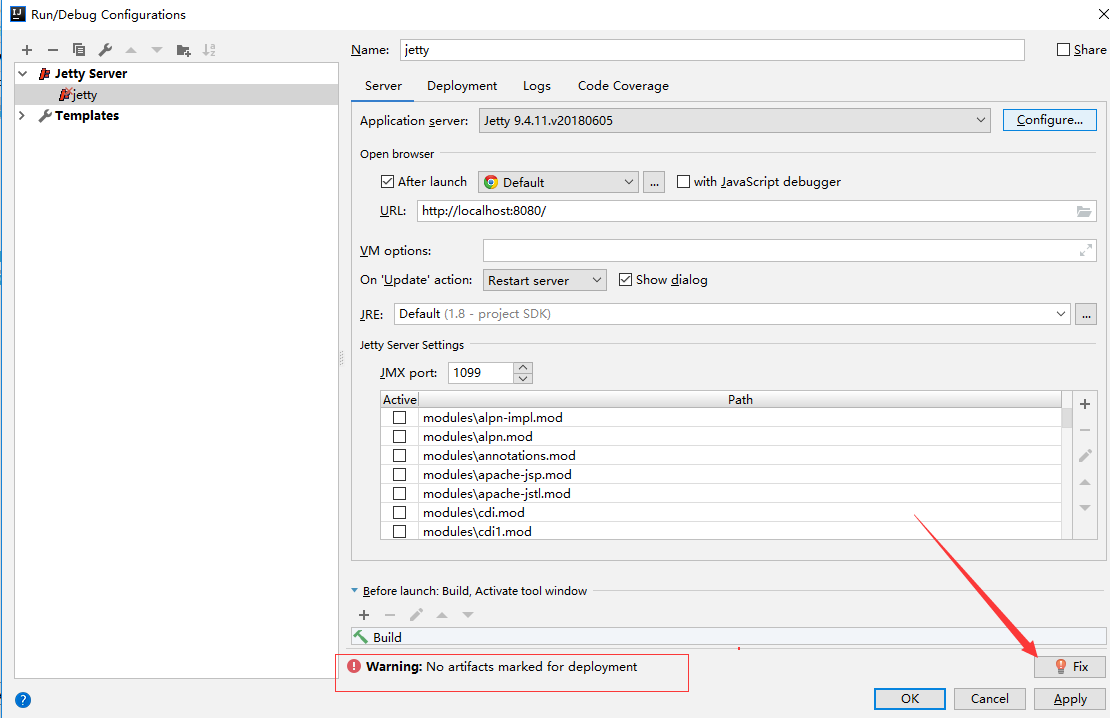The width and height of the screenshot is (1110, 718).
Task: Select the jetty configuration item
Action: [176, 94]
